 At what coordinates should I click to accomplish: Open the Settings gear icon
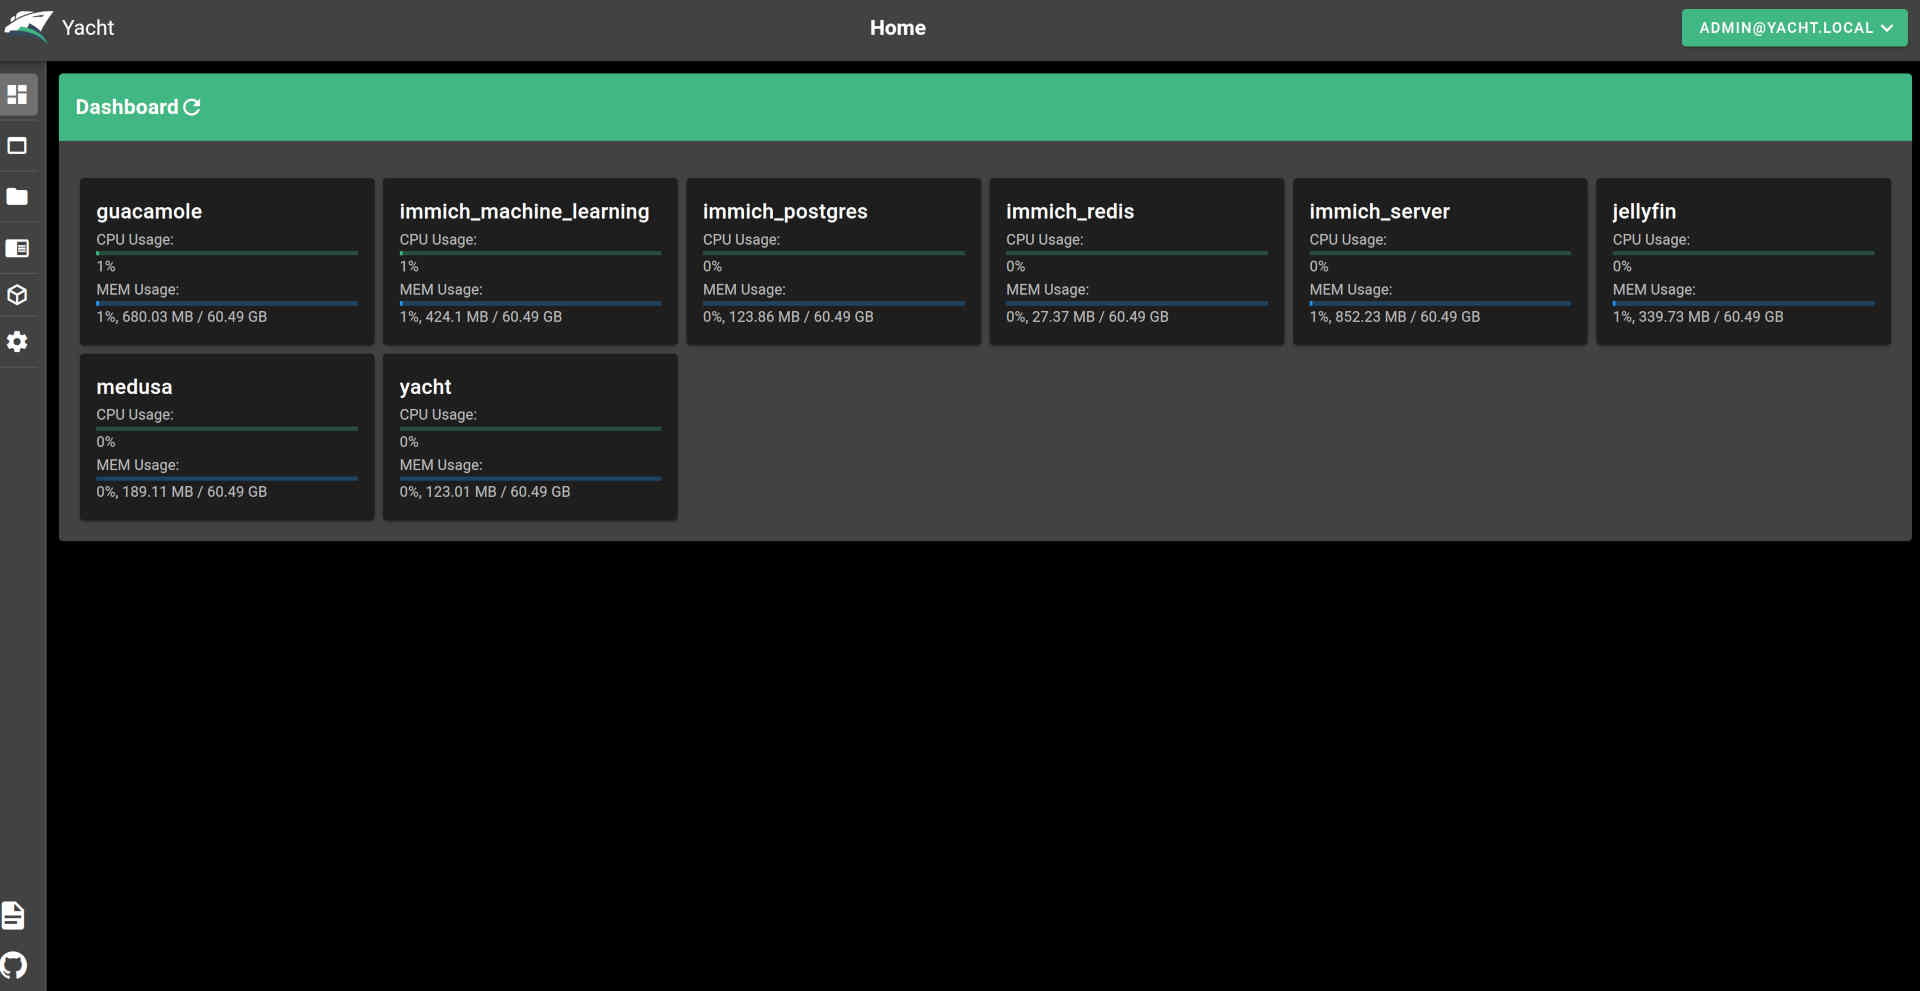(18, 342)
